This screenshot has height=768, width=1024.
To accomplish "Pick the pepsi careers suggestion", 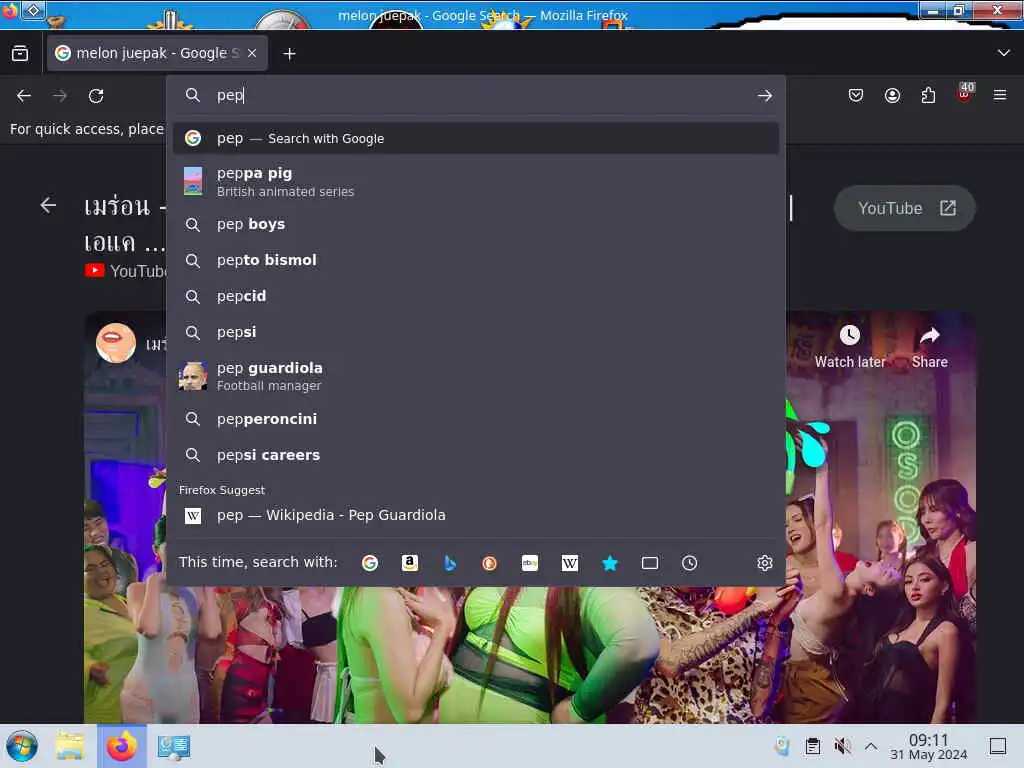I will (476, 455).
